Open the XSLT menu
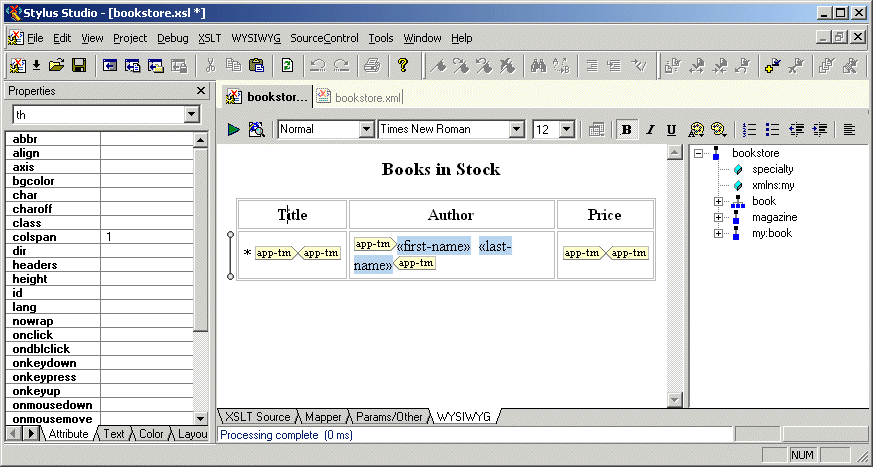Screen dimensions: 873x467 (209, 38)
